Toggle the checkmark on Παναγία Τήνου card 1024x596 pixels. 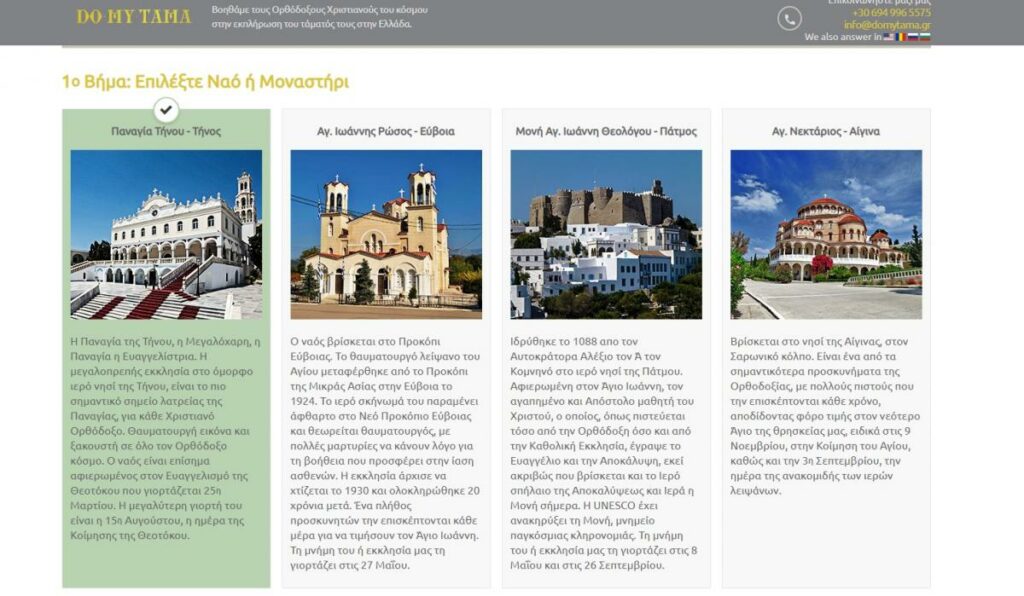166,109
